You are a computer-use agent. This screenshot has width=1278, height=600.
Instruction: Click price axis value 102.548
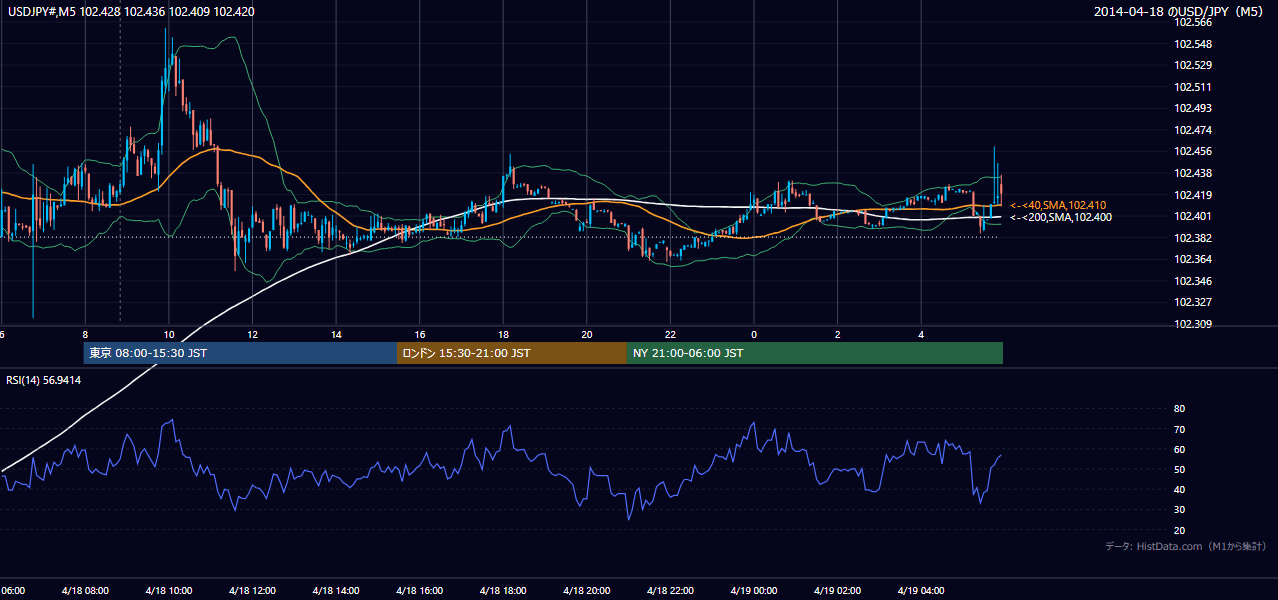click(1192, 44)
